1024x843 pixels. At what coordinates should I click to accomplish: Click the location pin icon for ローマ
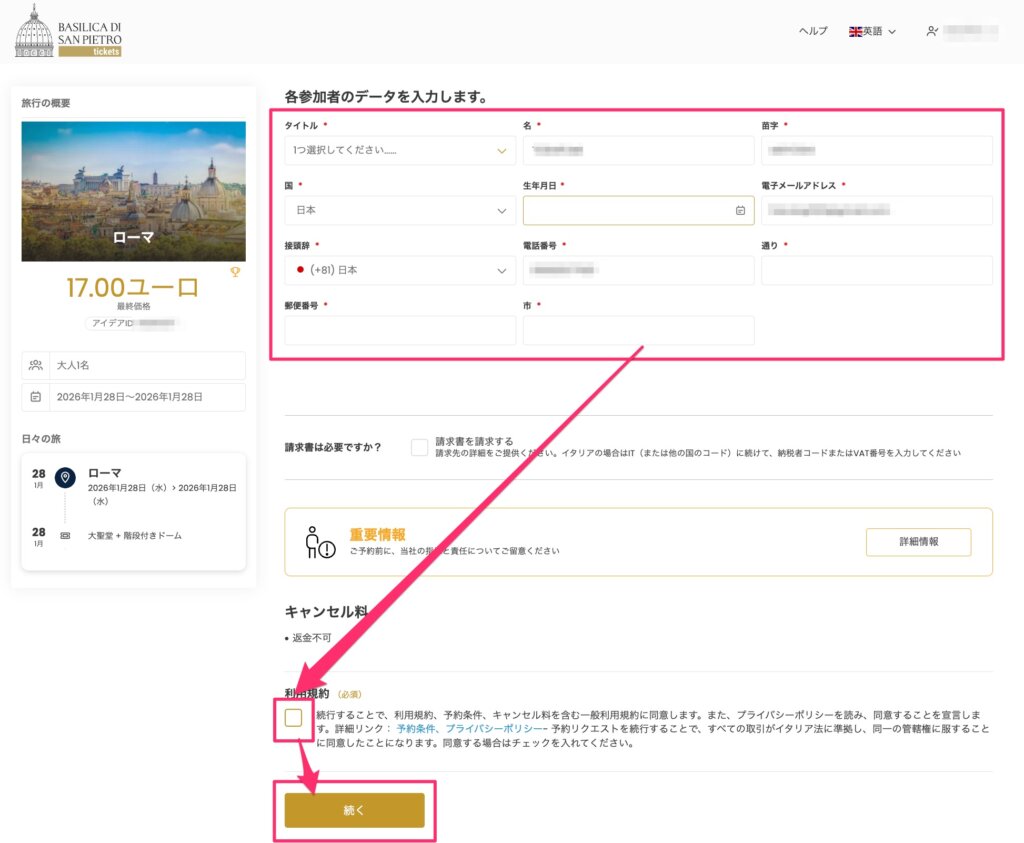(65, 478)
